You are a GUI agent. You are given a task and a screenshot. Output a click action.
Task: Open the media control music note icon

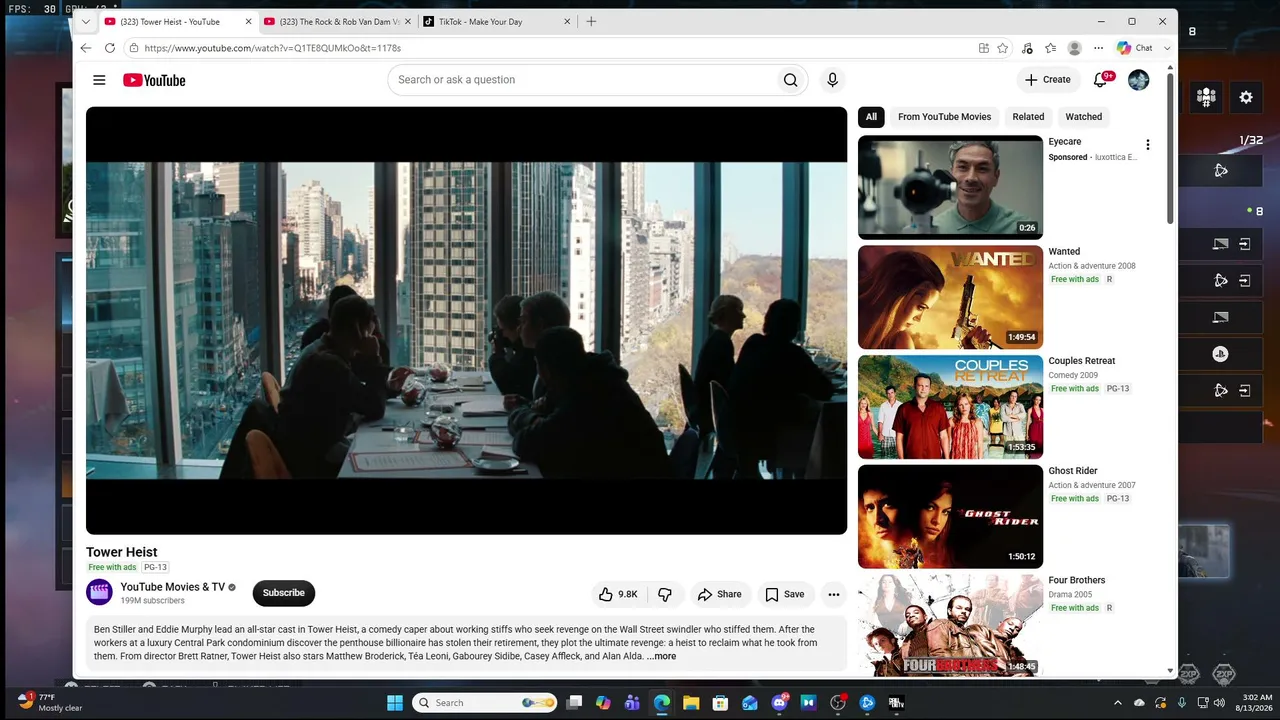1027,48
